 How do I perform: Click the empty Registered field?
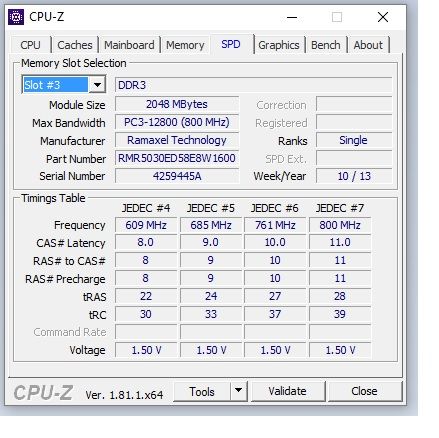pyautogui.click(x=354, y=122)
